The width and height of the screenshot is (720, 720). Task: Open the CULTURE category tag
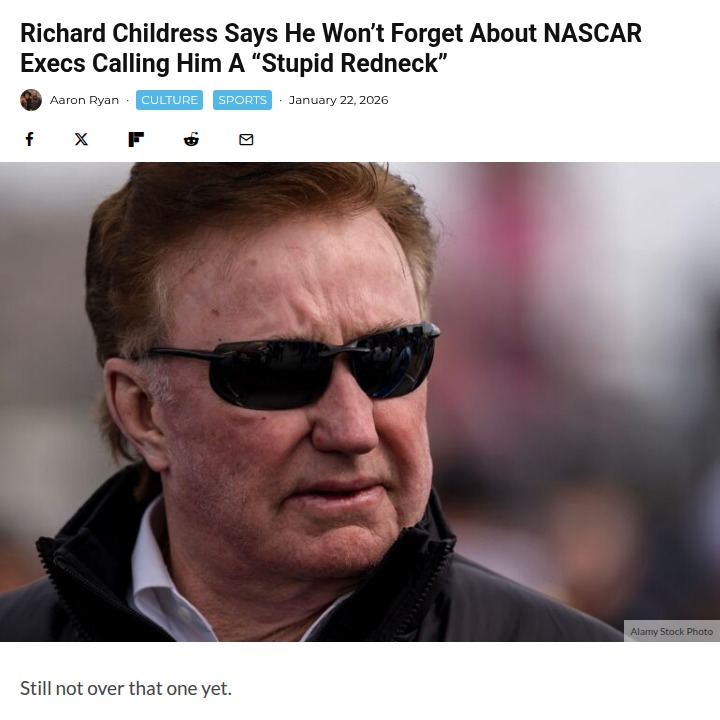coord(169,100)
